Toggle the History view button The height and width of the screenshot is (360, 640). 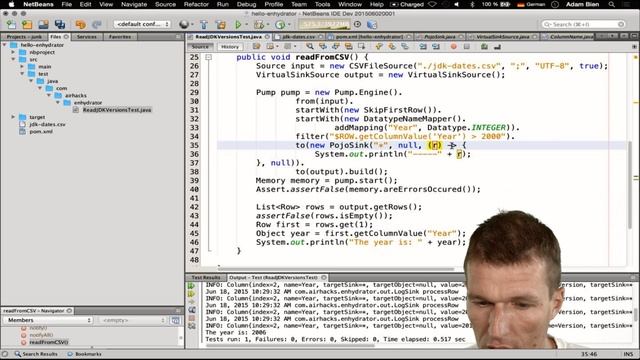tap(230, 47)
